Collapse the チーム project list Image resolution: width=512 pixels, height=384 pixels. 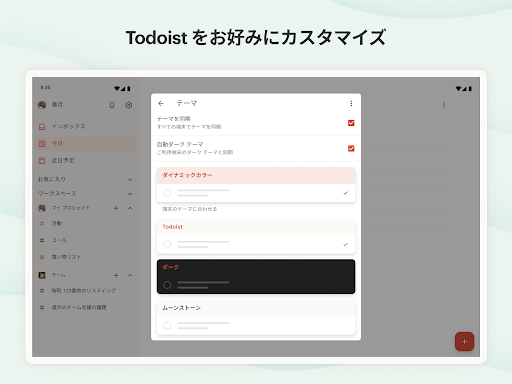[130, 275]
